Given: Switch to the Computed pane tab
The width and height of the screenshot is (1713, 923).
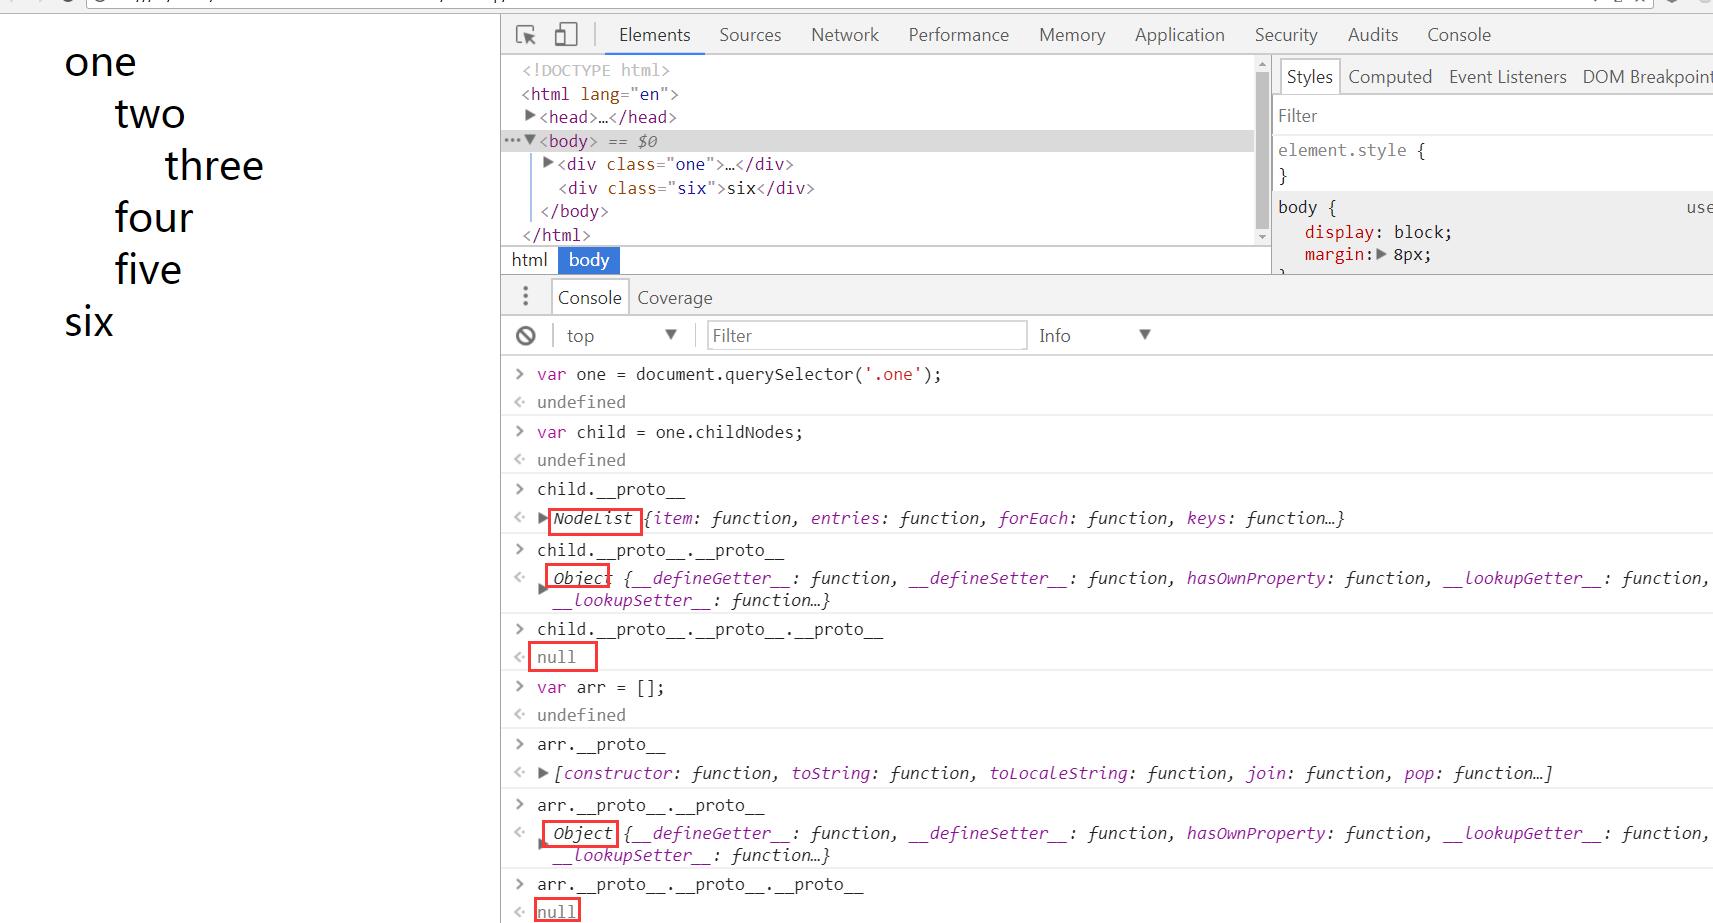Looking at the screenshot, I should (x=1390, y=77).
